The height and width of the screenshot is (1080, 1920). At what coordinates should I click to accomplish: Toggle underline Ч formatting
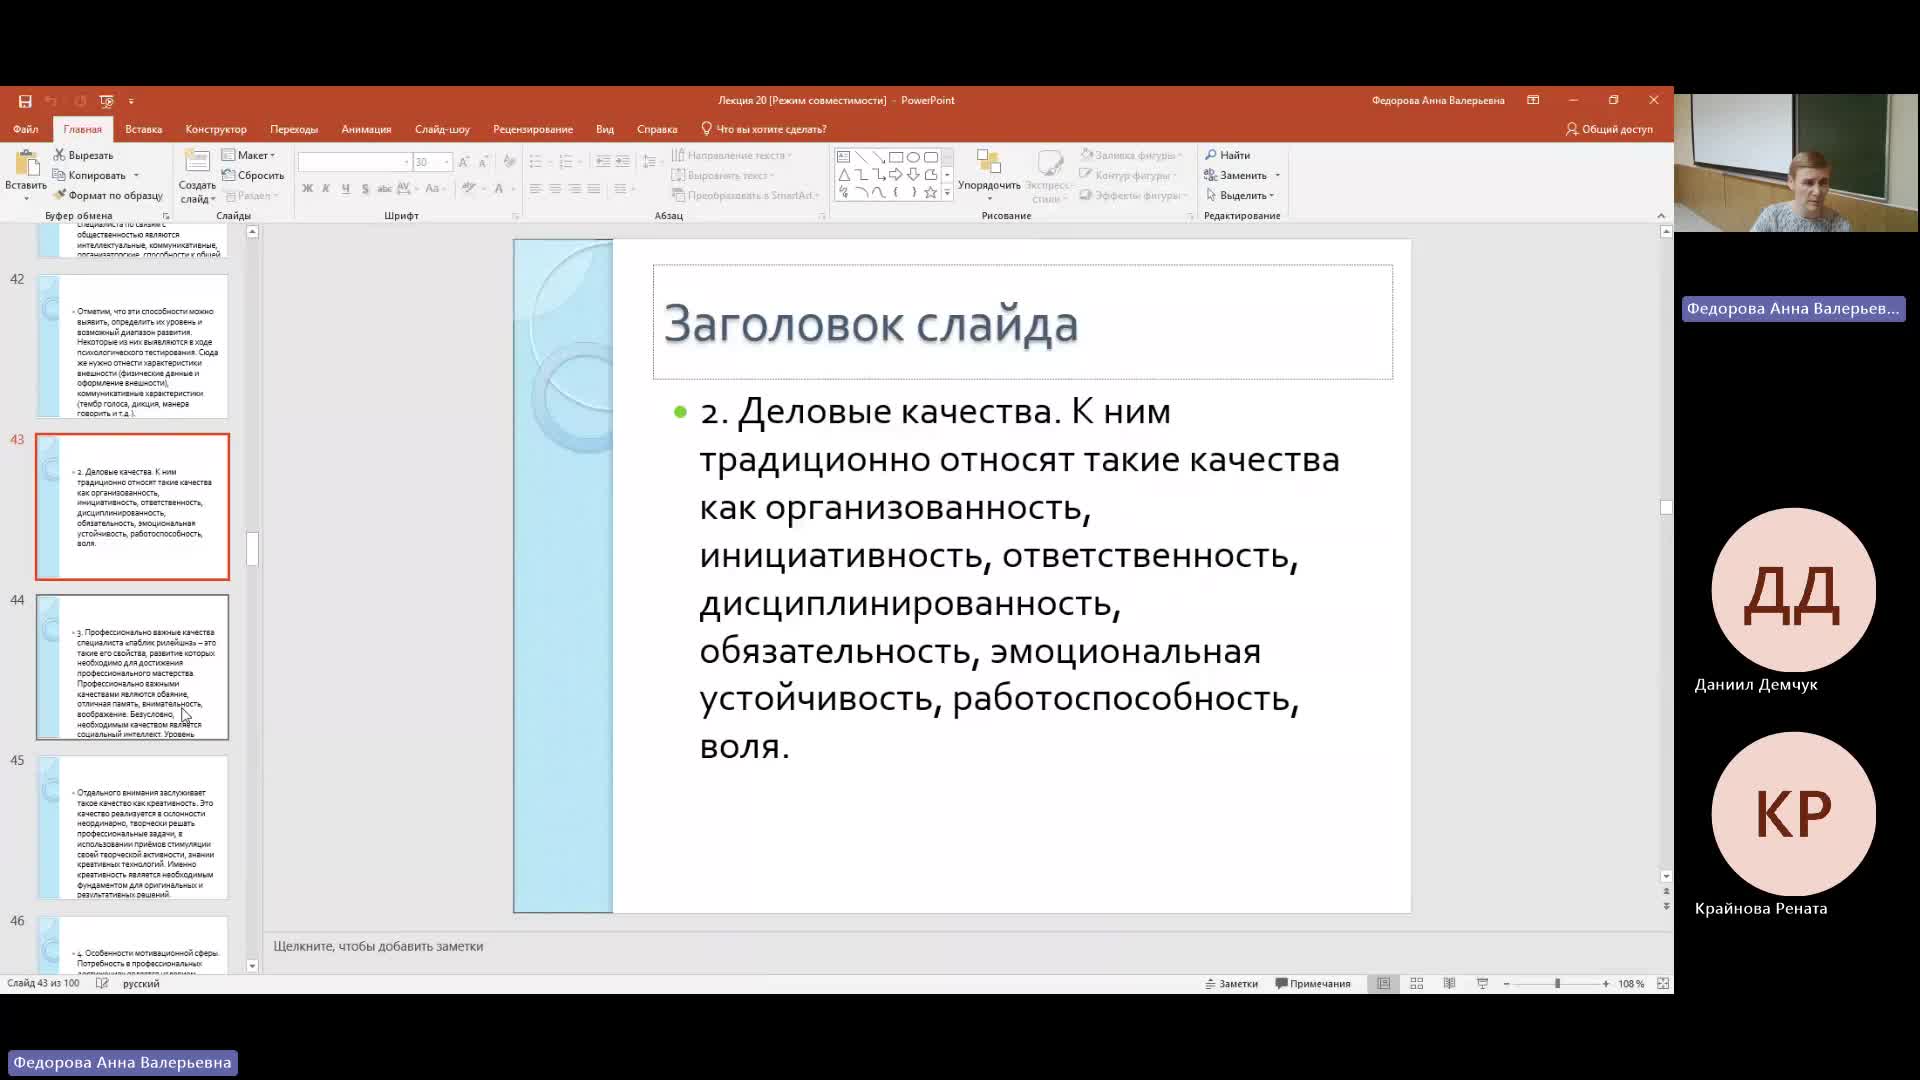click(346, 188)
